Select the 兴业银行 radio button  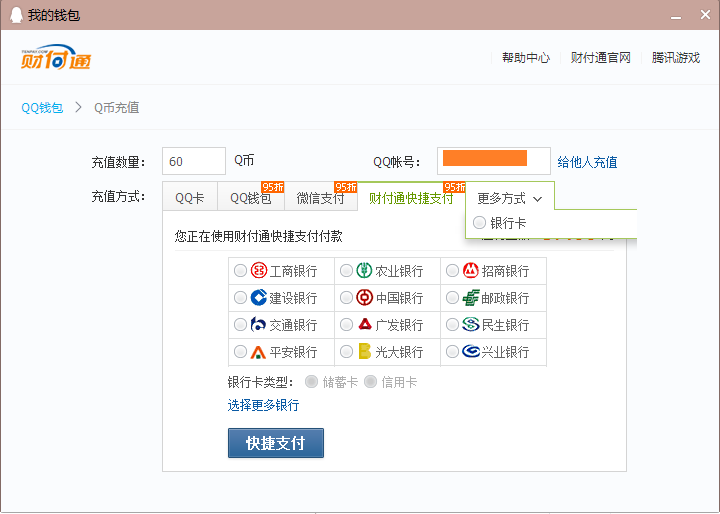click(452, 352)
